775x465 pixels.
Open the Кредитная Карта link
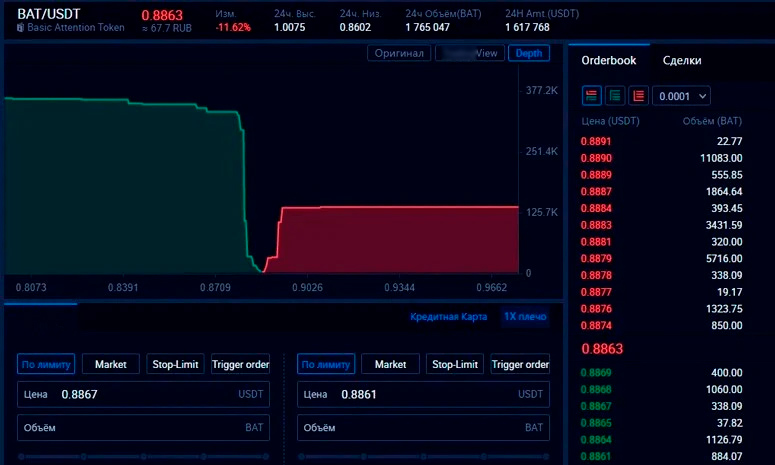click(x=450, y=317)
